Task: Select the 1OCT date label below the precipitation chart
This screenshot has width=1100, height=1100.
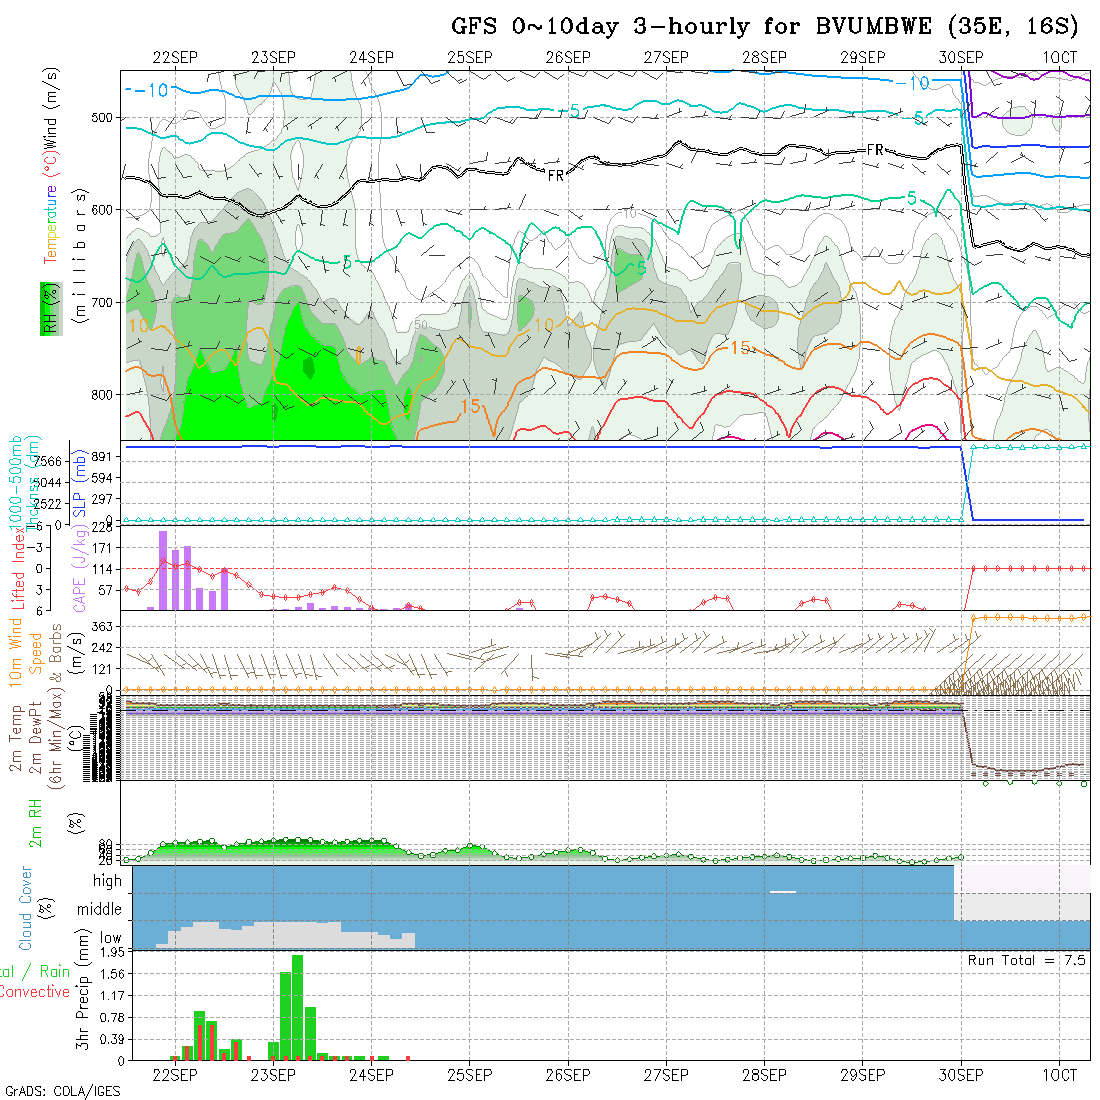Action: (1059, 1075)
